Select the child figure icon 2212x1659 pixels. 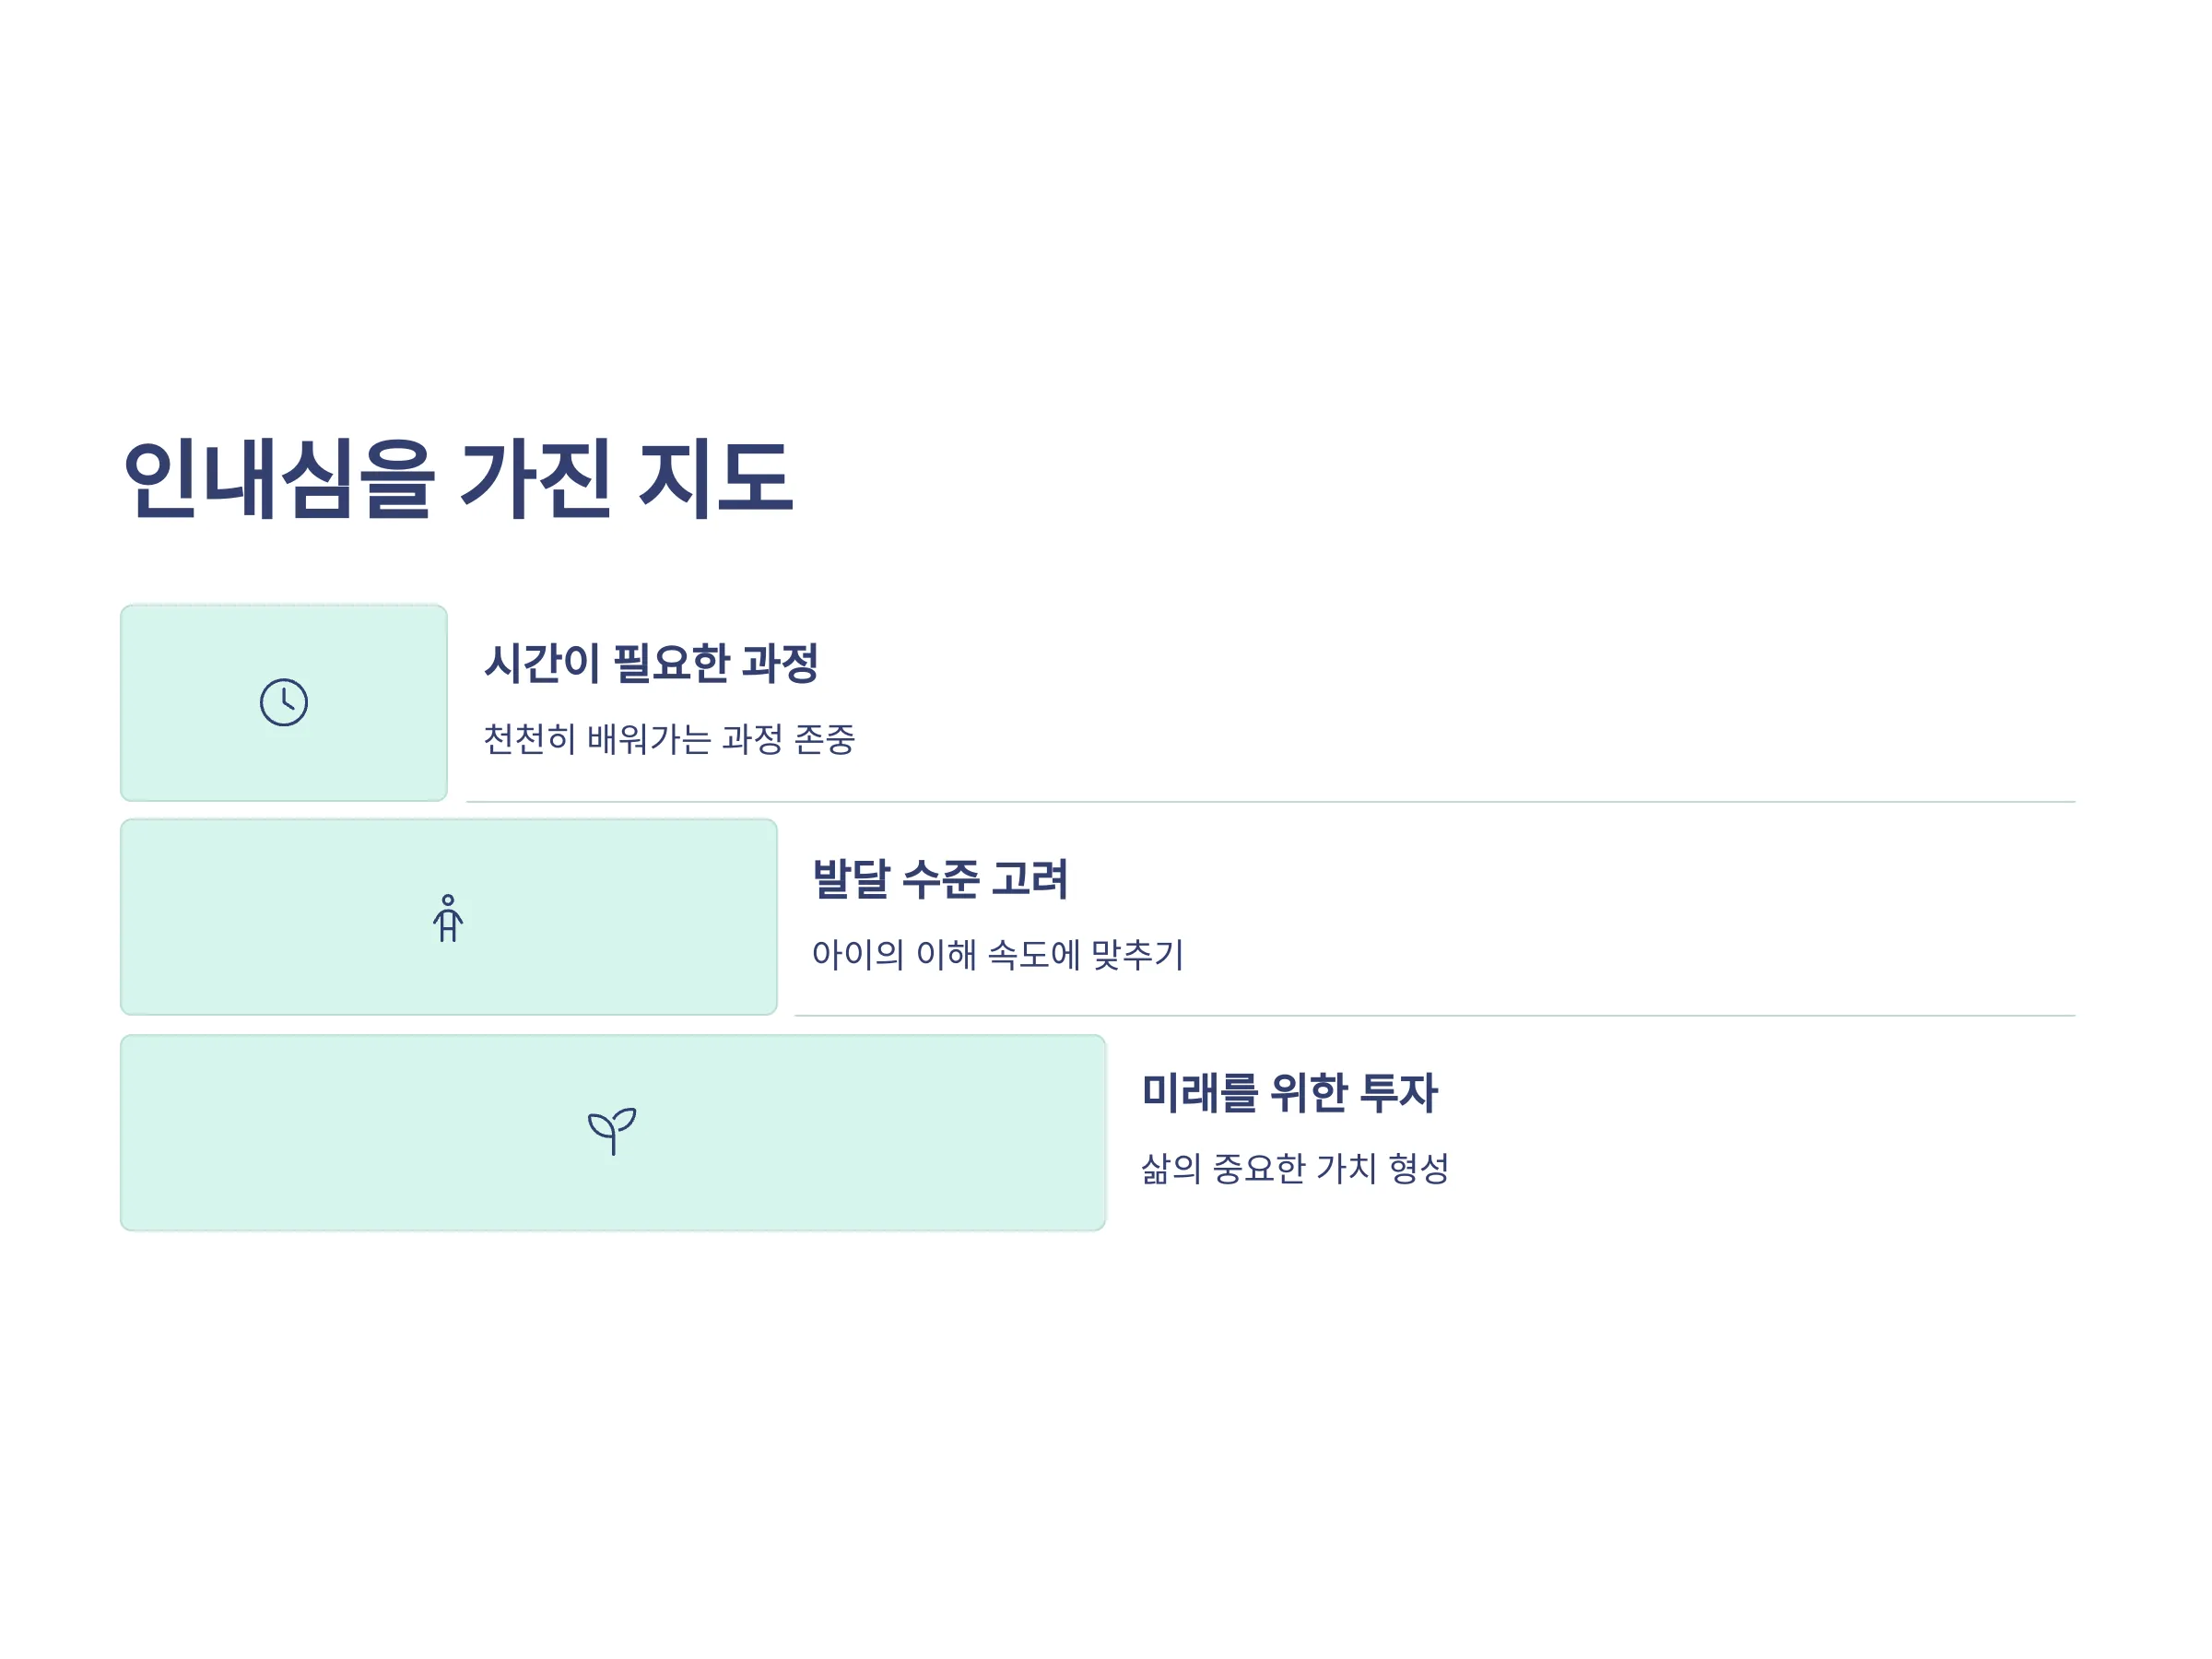pyautogui.click(x=448, y=918)
